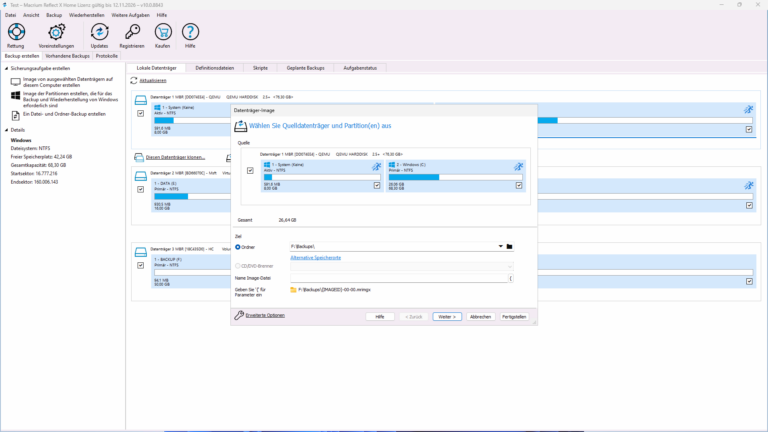Viewport: 768px width, 432px height.
Task: Click the Windows logo of System partition in dialog
Action: coord(267,165)
